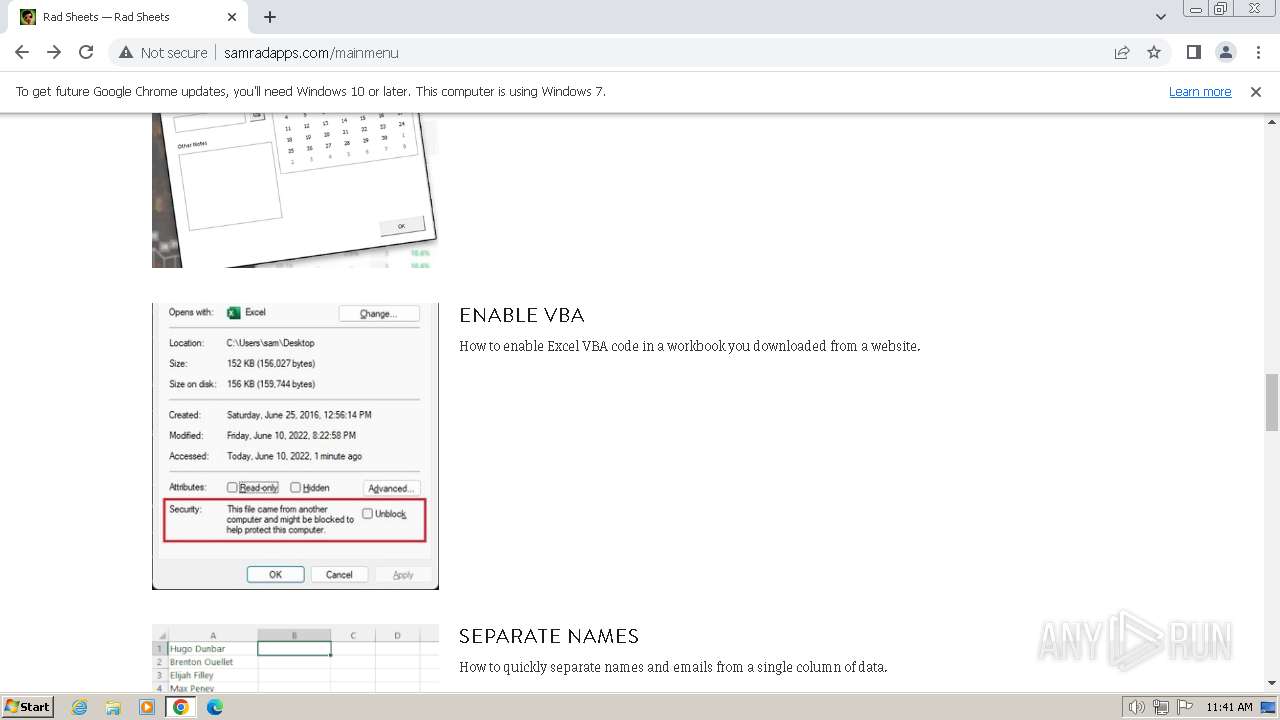Viewport: 1280px width, 720px height.
Task: Toggle the browser side panel
Action: coord(1193,53)
